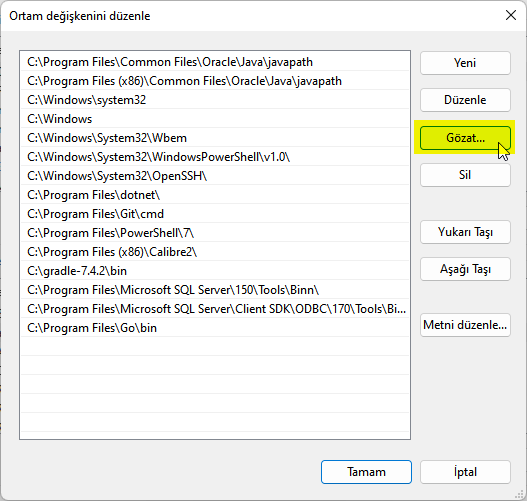Select the C:\Windows\system32 entry
Screen dimensions: 527x501
pyautogui.click(x=215, y=100)
